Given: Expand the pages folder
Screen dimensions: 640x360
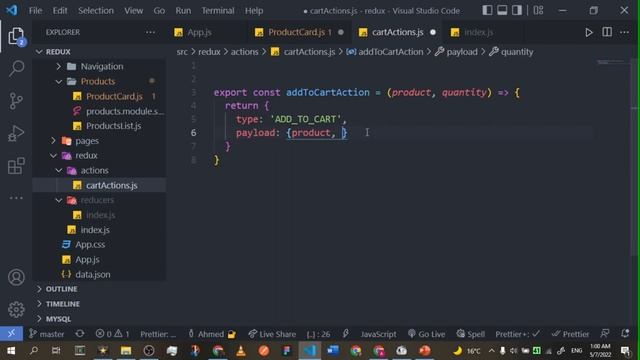Looking at the screenshot, I should click(87, 141).
